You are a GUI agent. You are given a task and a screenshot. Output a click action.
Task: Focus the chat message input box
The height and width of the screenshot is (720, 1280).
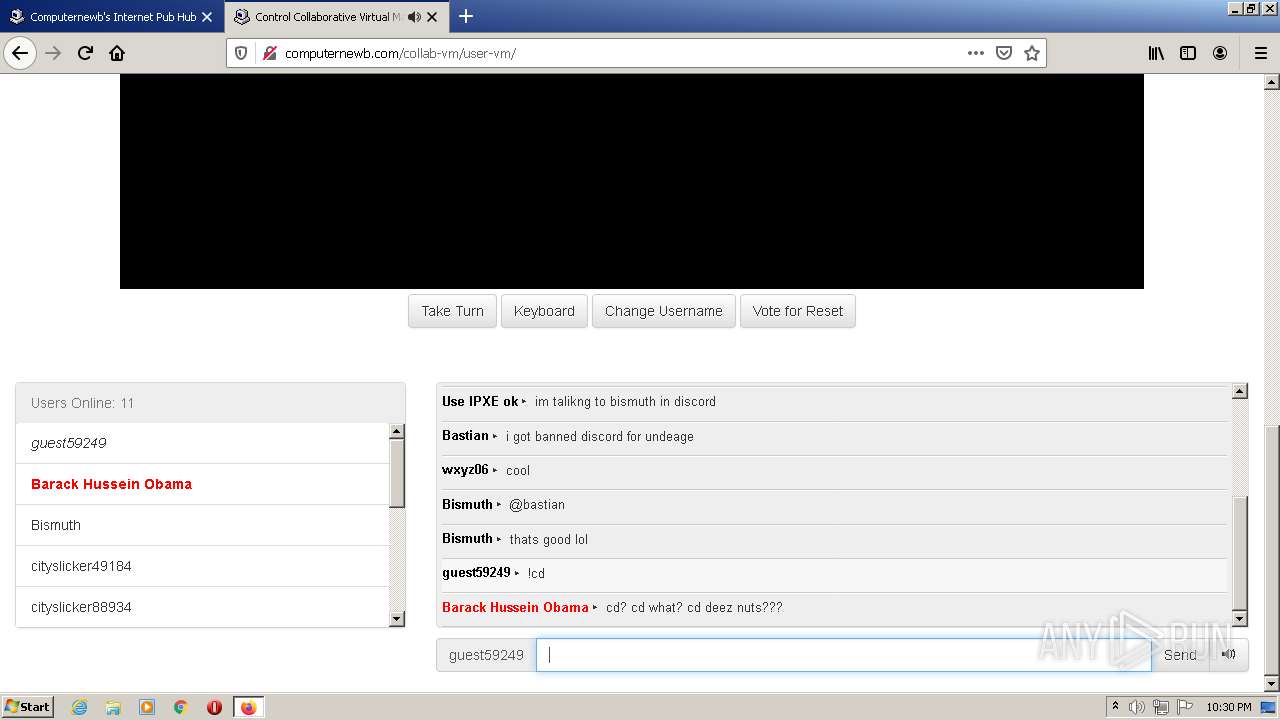click(844, 655)
